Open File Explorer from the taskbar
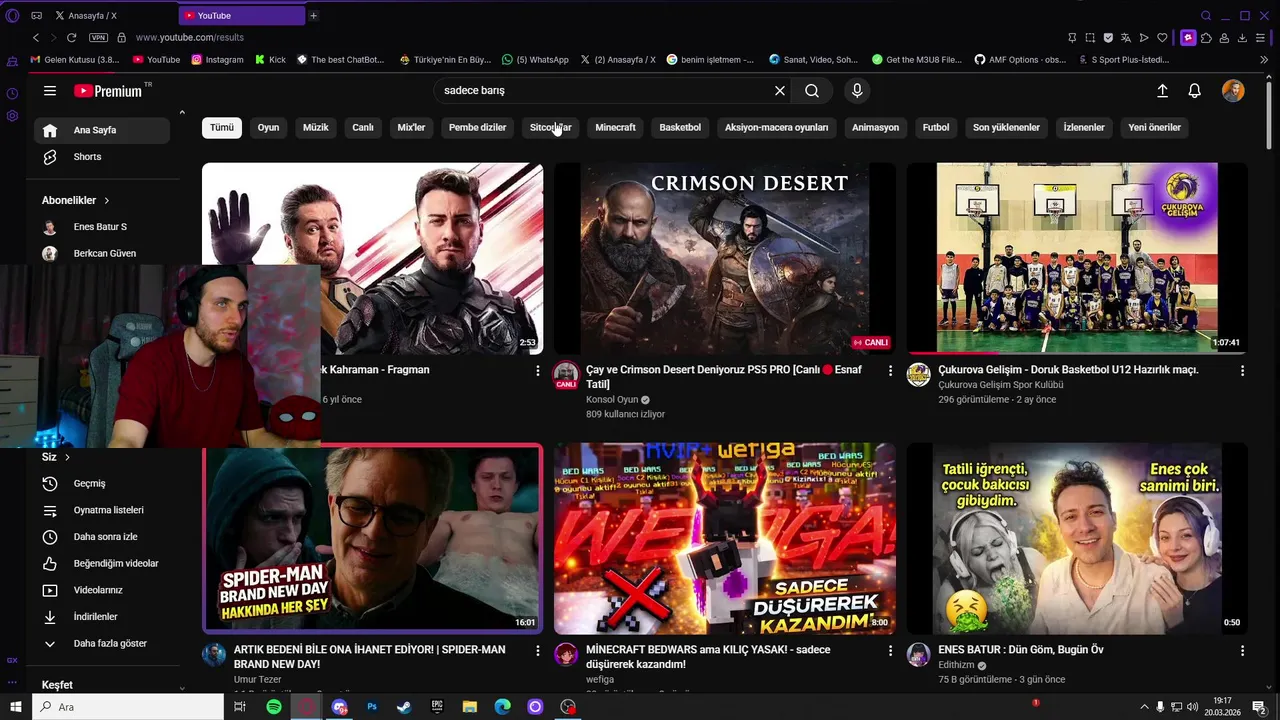The width and height of the screenshot is (1280, 720). pos(470,707)
